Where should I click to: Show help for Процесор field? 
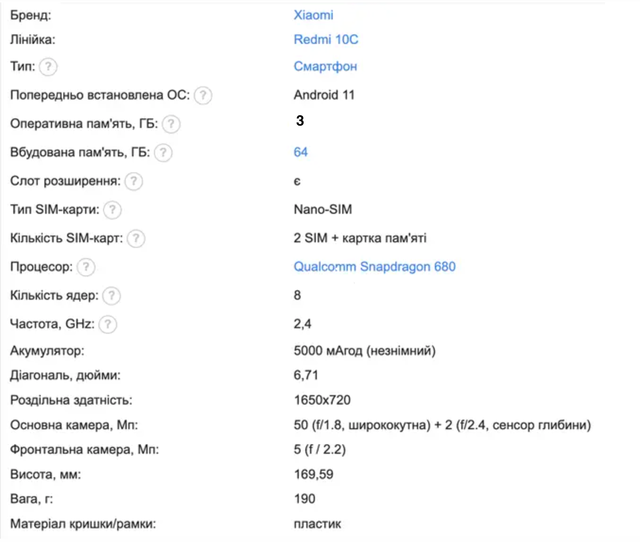pos(86,267)
